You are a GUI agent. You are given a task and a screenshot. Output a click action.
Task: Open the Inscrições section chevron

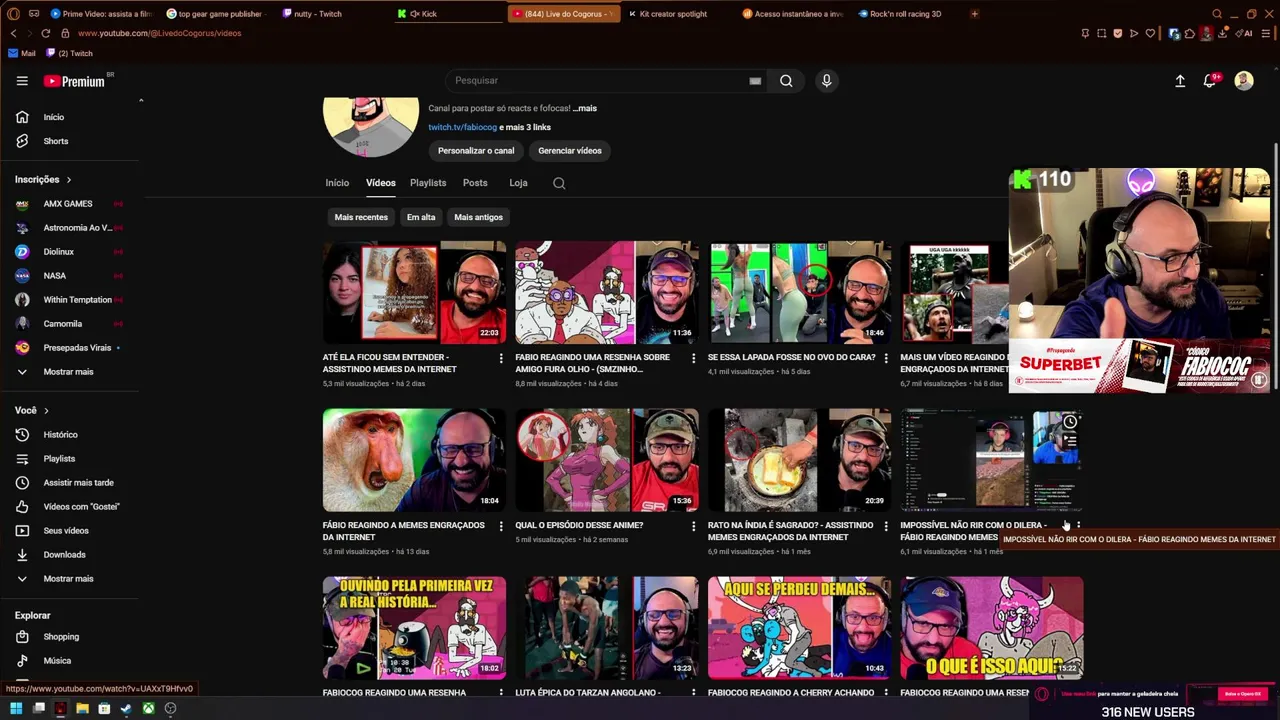point(69,180)
